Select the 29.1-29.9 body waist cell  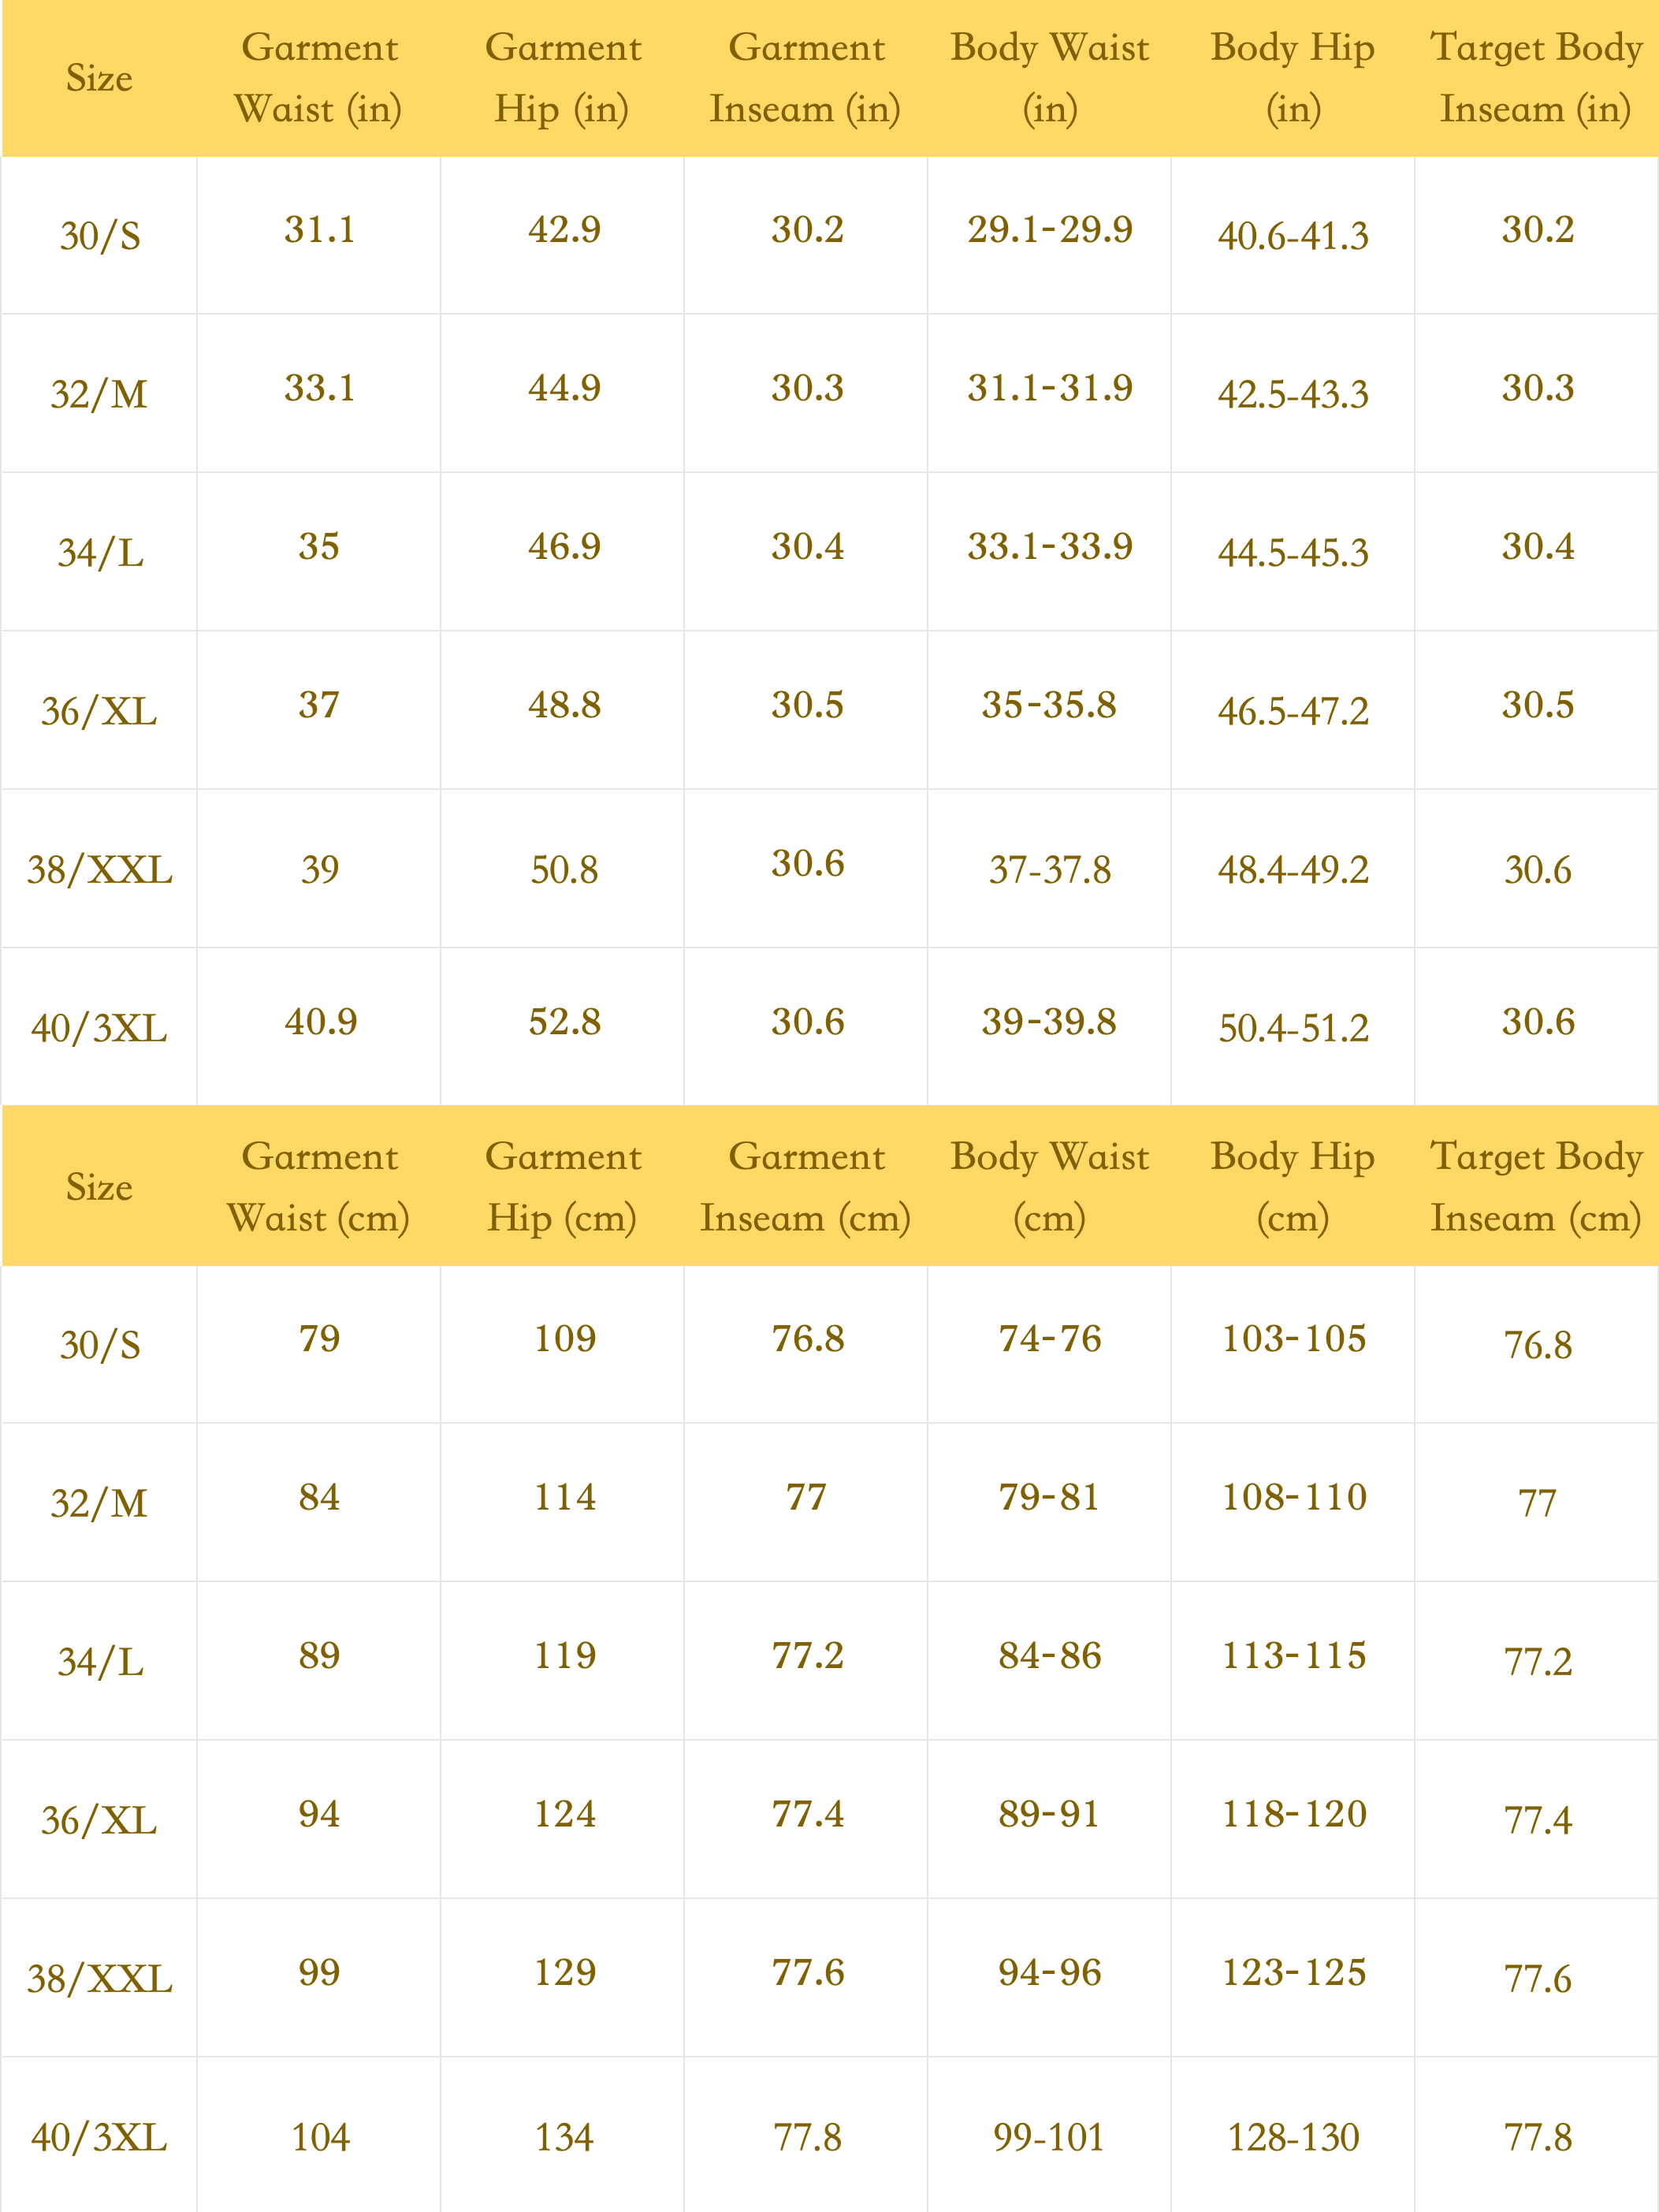point(1049,230)
